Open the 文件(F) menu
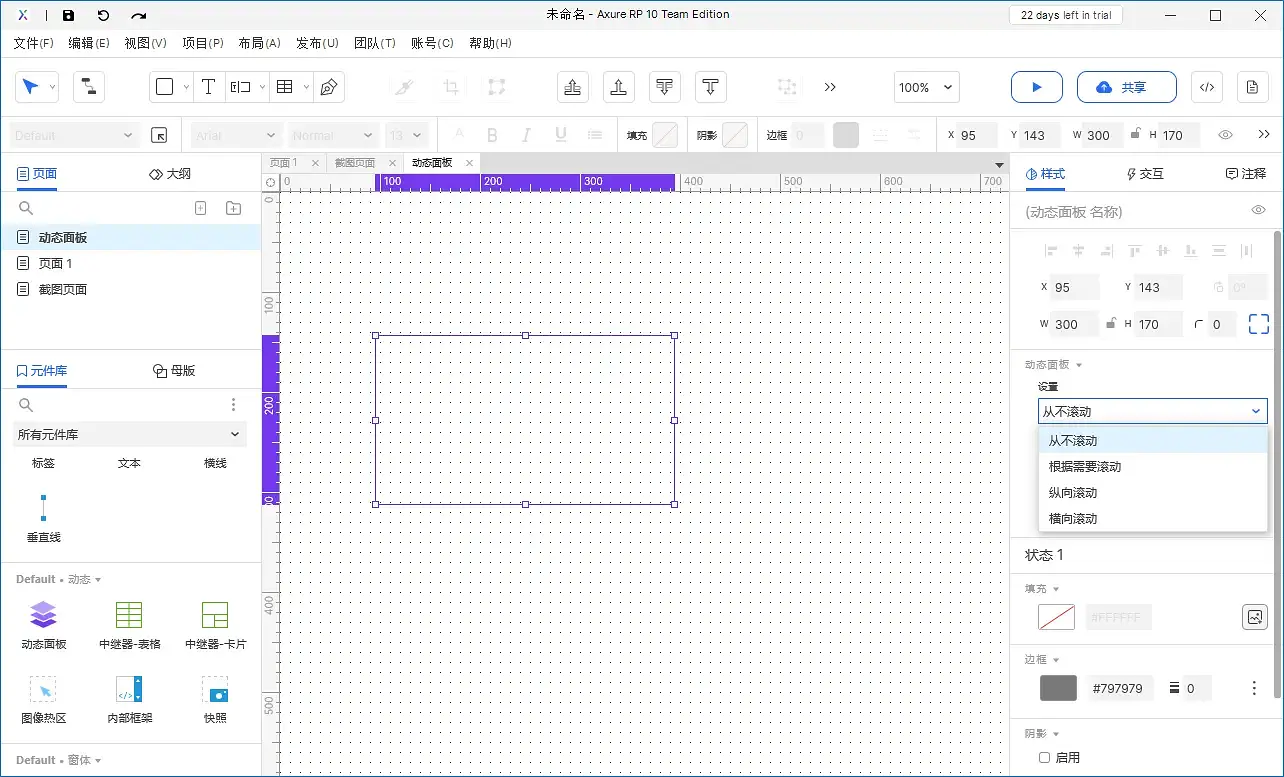Viewport: 1284px width, 777px height. point(34,43)
